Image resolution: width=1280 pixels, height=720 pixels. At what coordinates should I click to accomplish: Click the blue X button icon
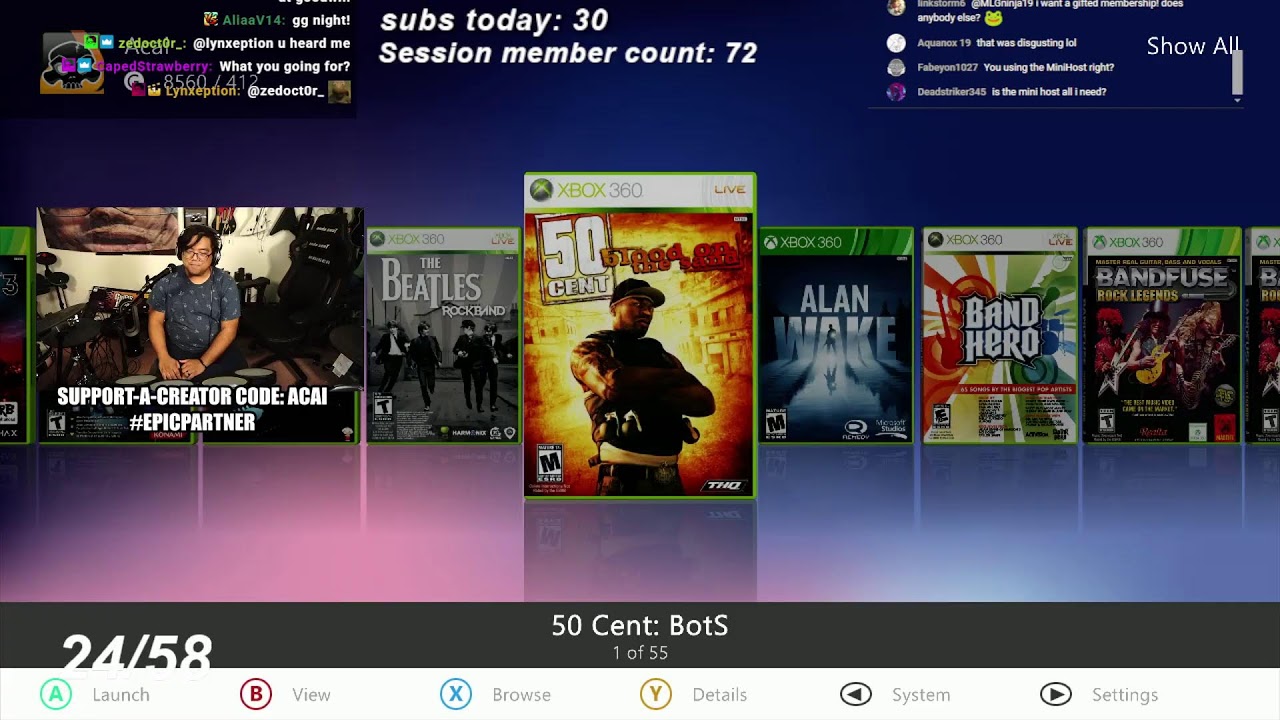(x=456, y=694)
